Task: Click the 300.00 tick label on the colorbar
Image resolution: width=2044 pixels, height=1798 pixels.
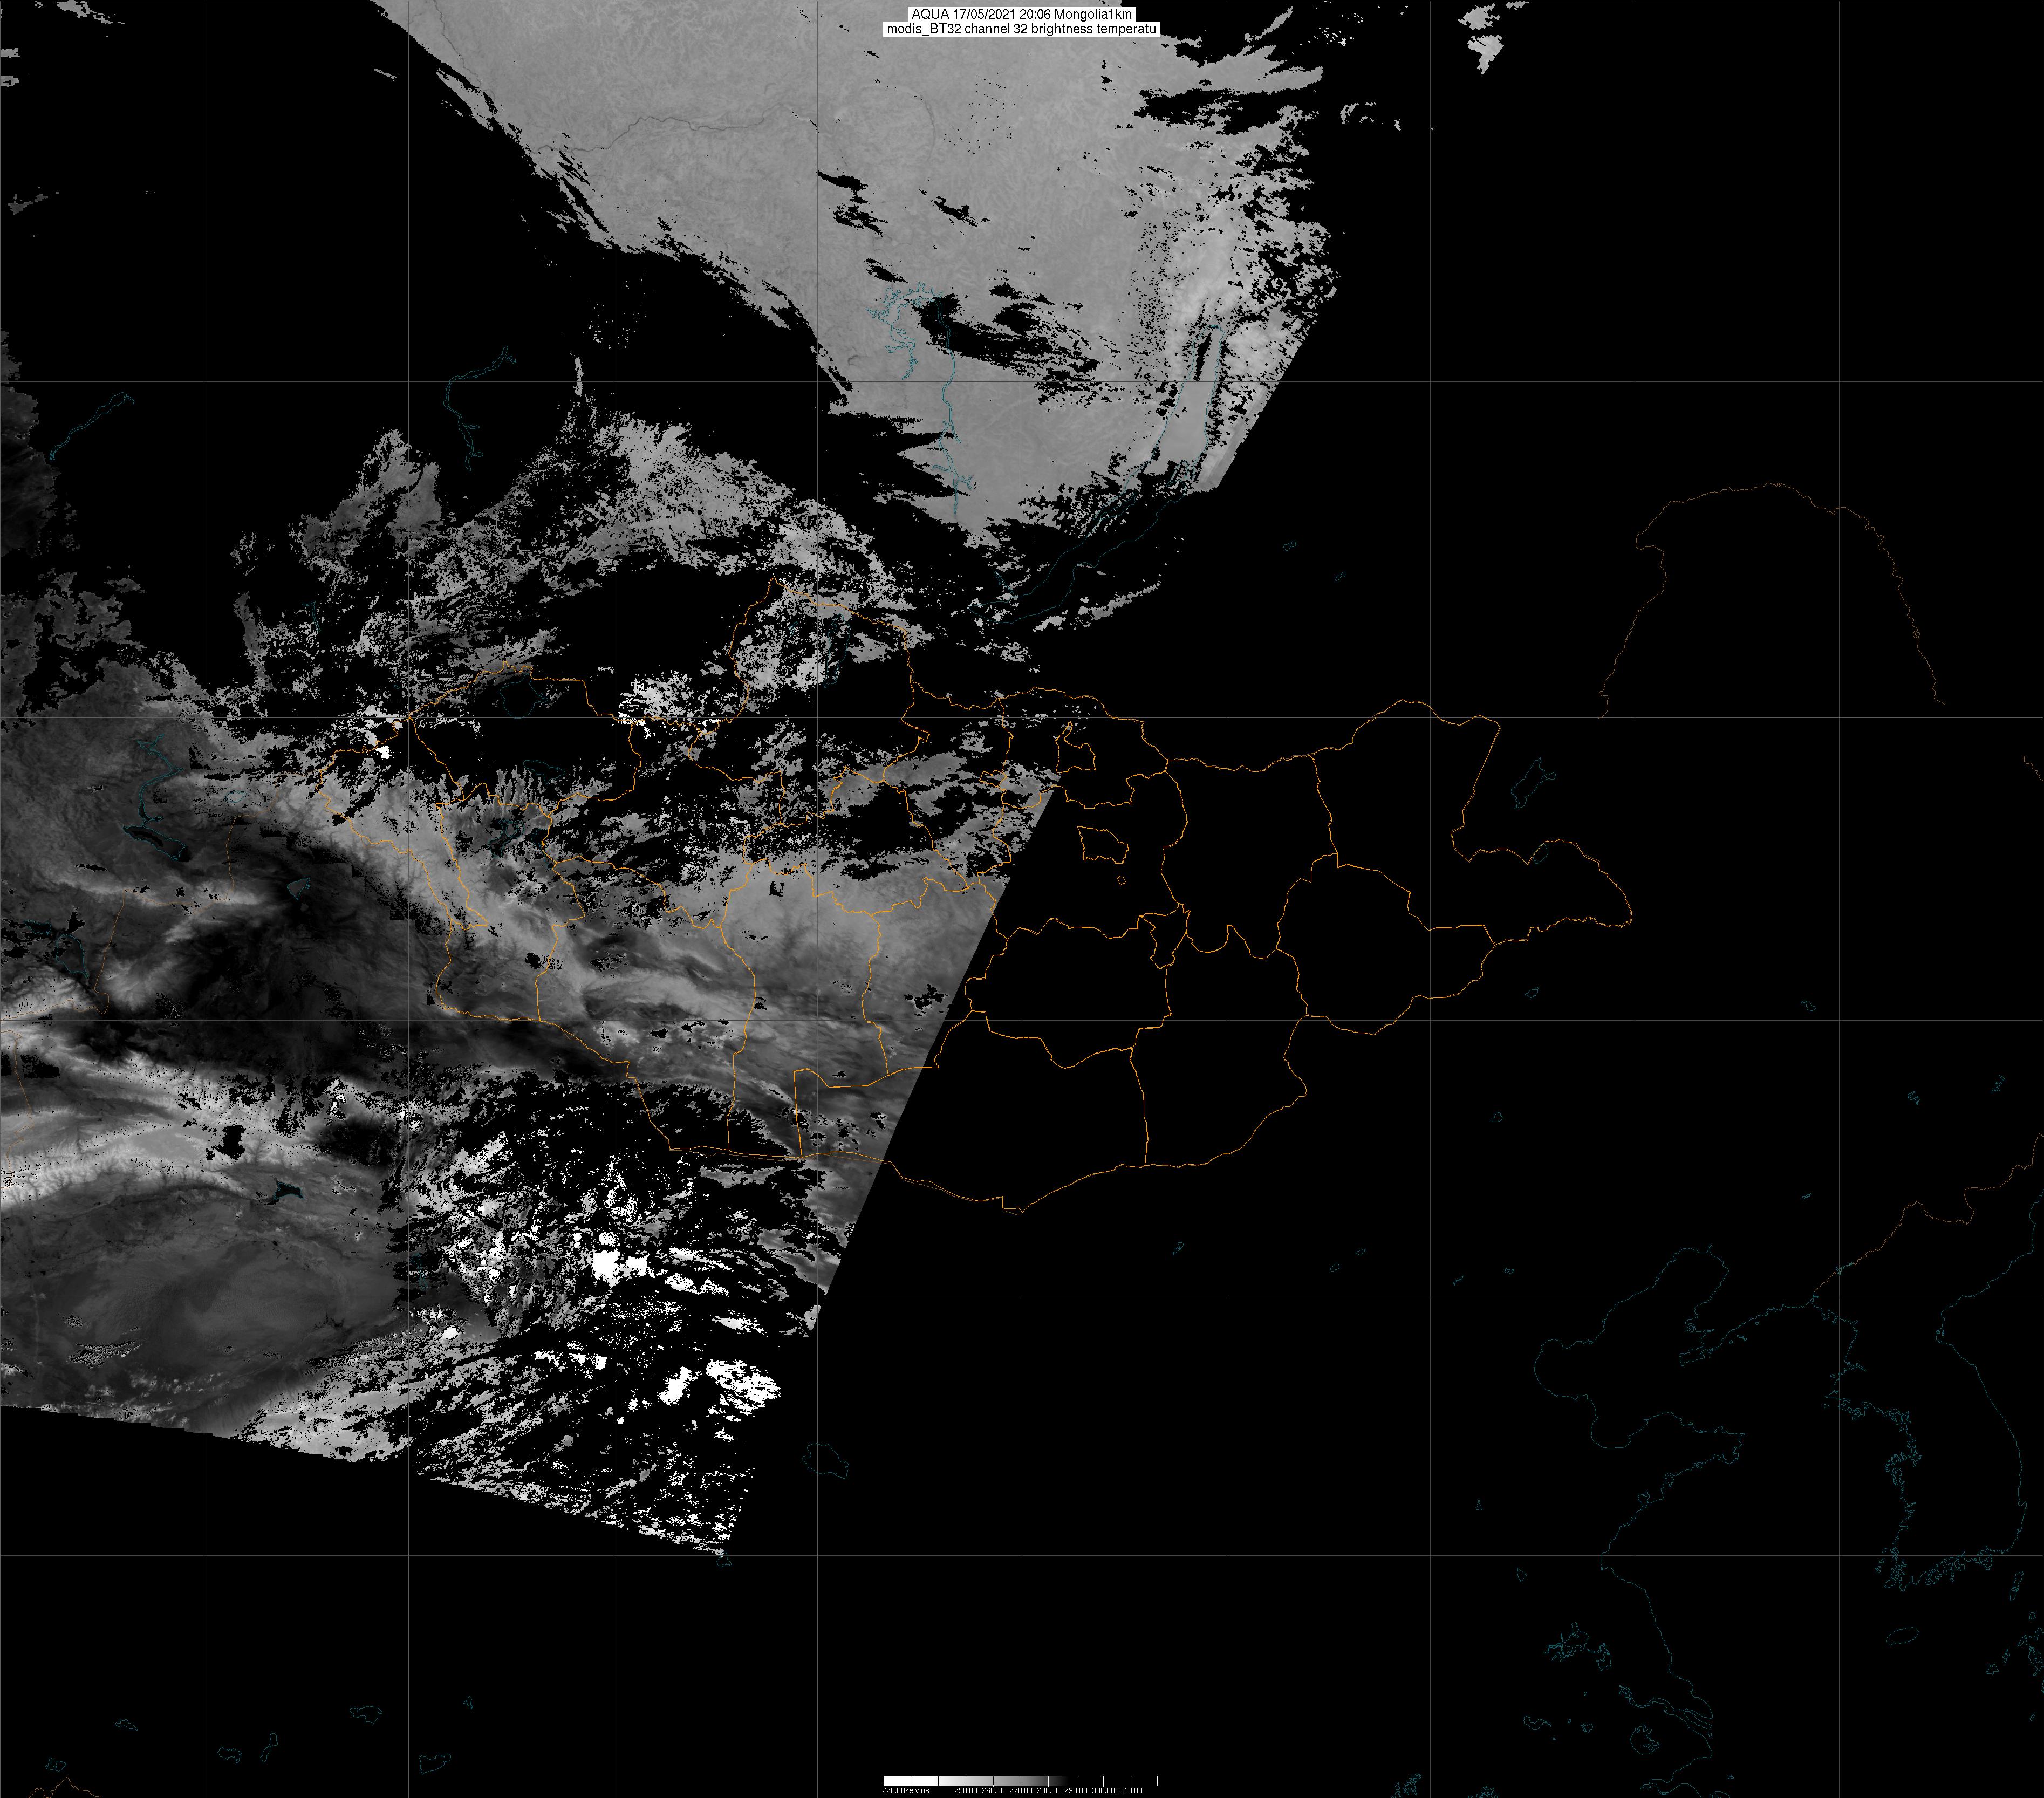Action: pyautogui.click(x=1104, y=1790)
